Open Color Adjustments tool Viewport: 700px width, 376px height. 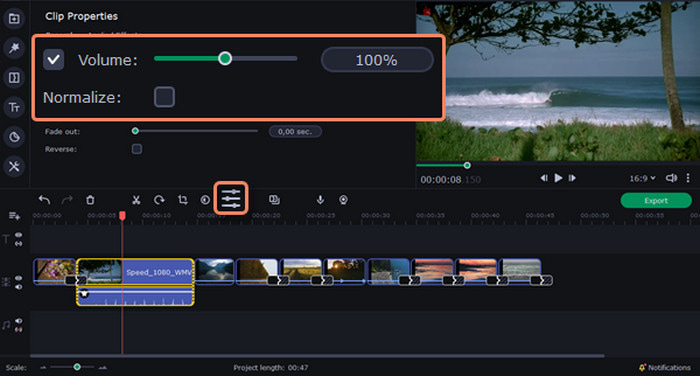(x=205, y=200)
